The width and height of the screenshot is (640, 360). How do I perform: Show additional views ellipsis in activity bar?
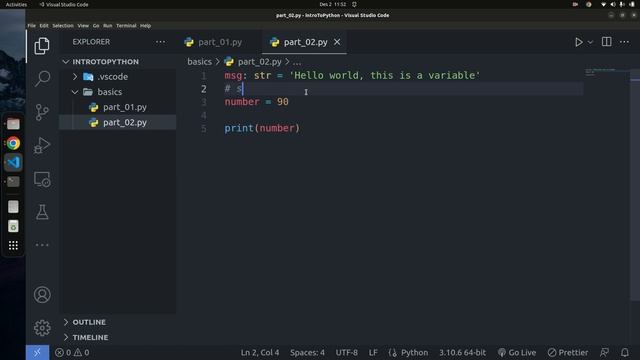(x=42, y=245)
